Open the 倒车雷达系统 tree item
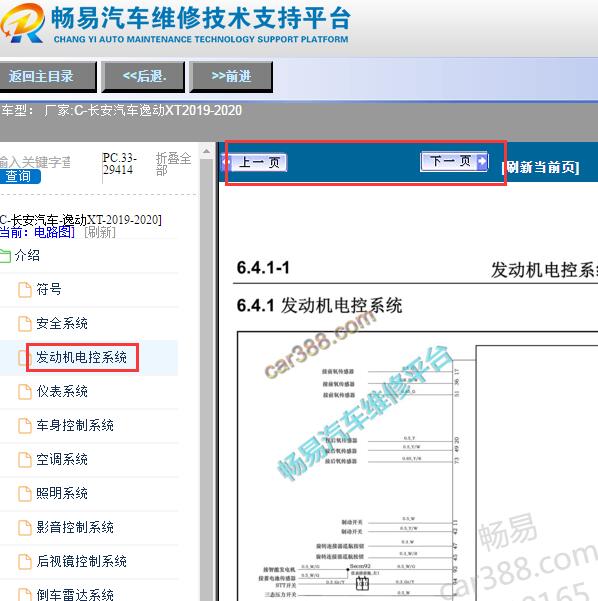 (75, 594)
